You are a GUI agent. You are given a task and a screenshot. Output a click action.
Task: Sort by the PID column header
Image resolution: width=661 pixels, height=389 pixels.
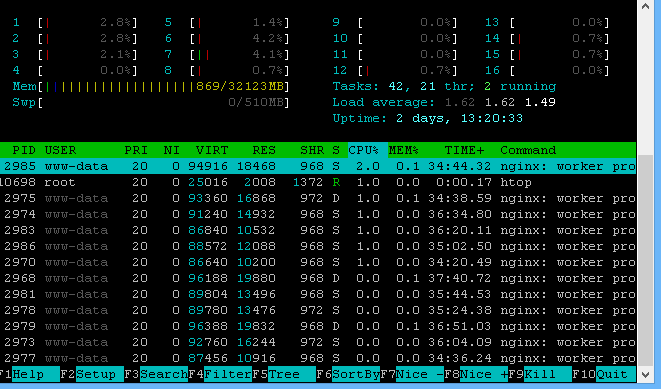click(x=24, y=150)
